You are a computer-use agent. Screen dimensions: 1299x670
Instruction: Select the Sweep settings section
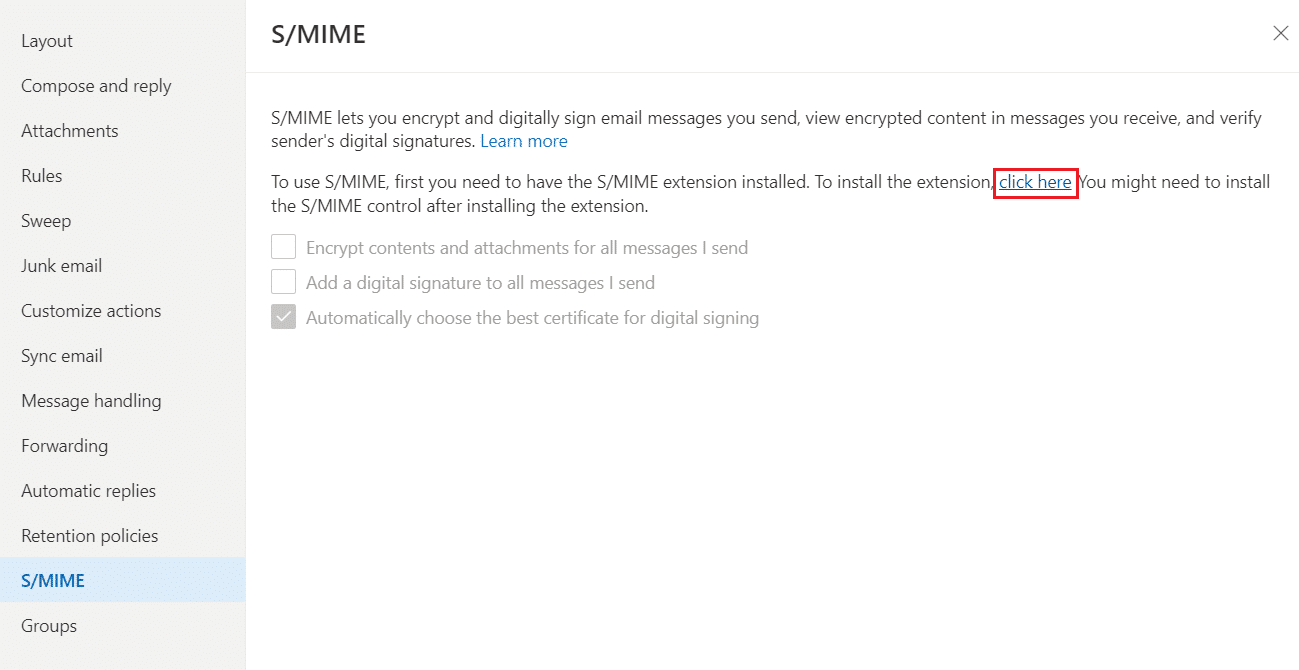pos(45,220)
